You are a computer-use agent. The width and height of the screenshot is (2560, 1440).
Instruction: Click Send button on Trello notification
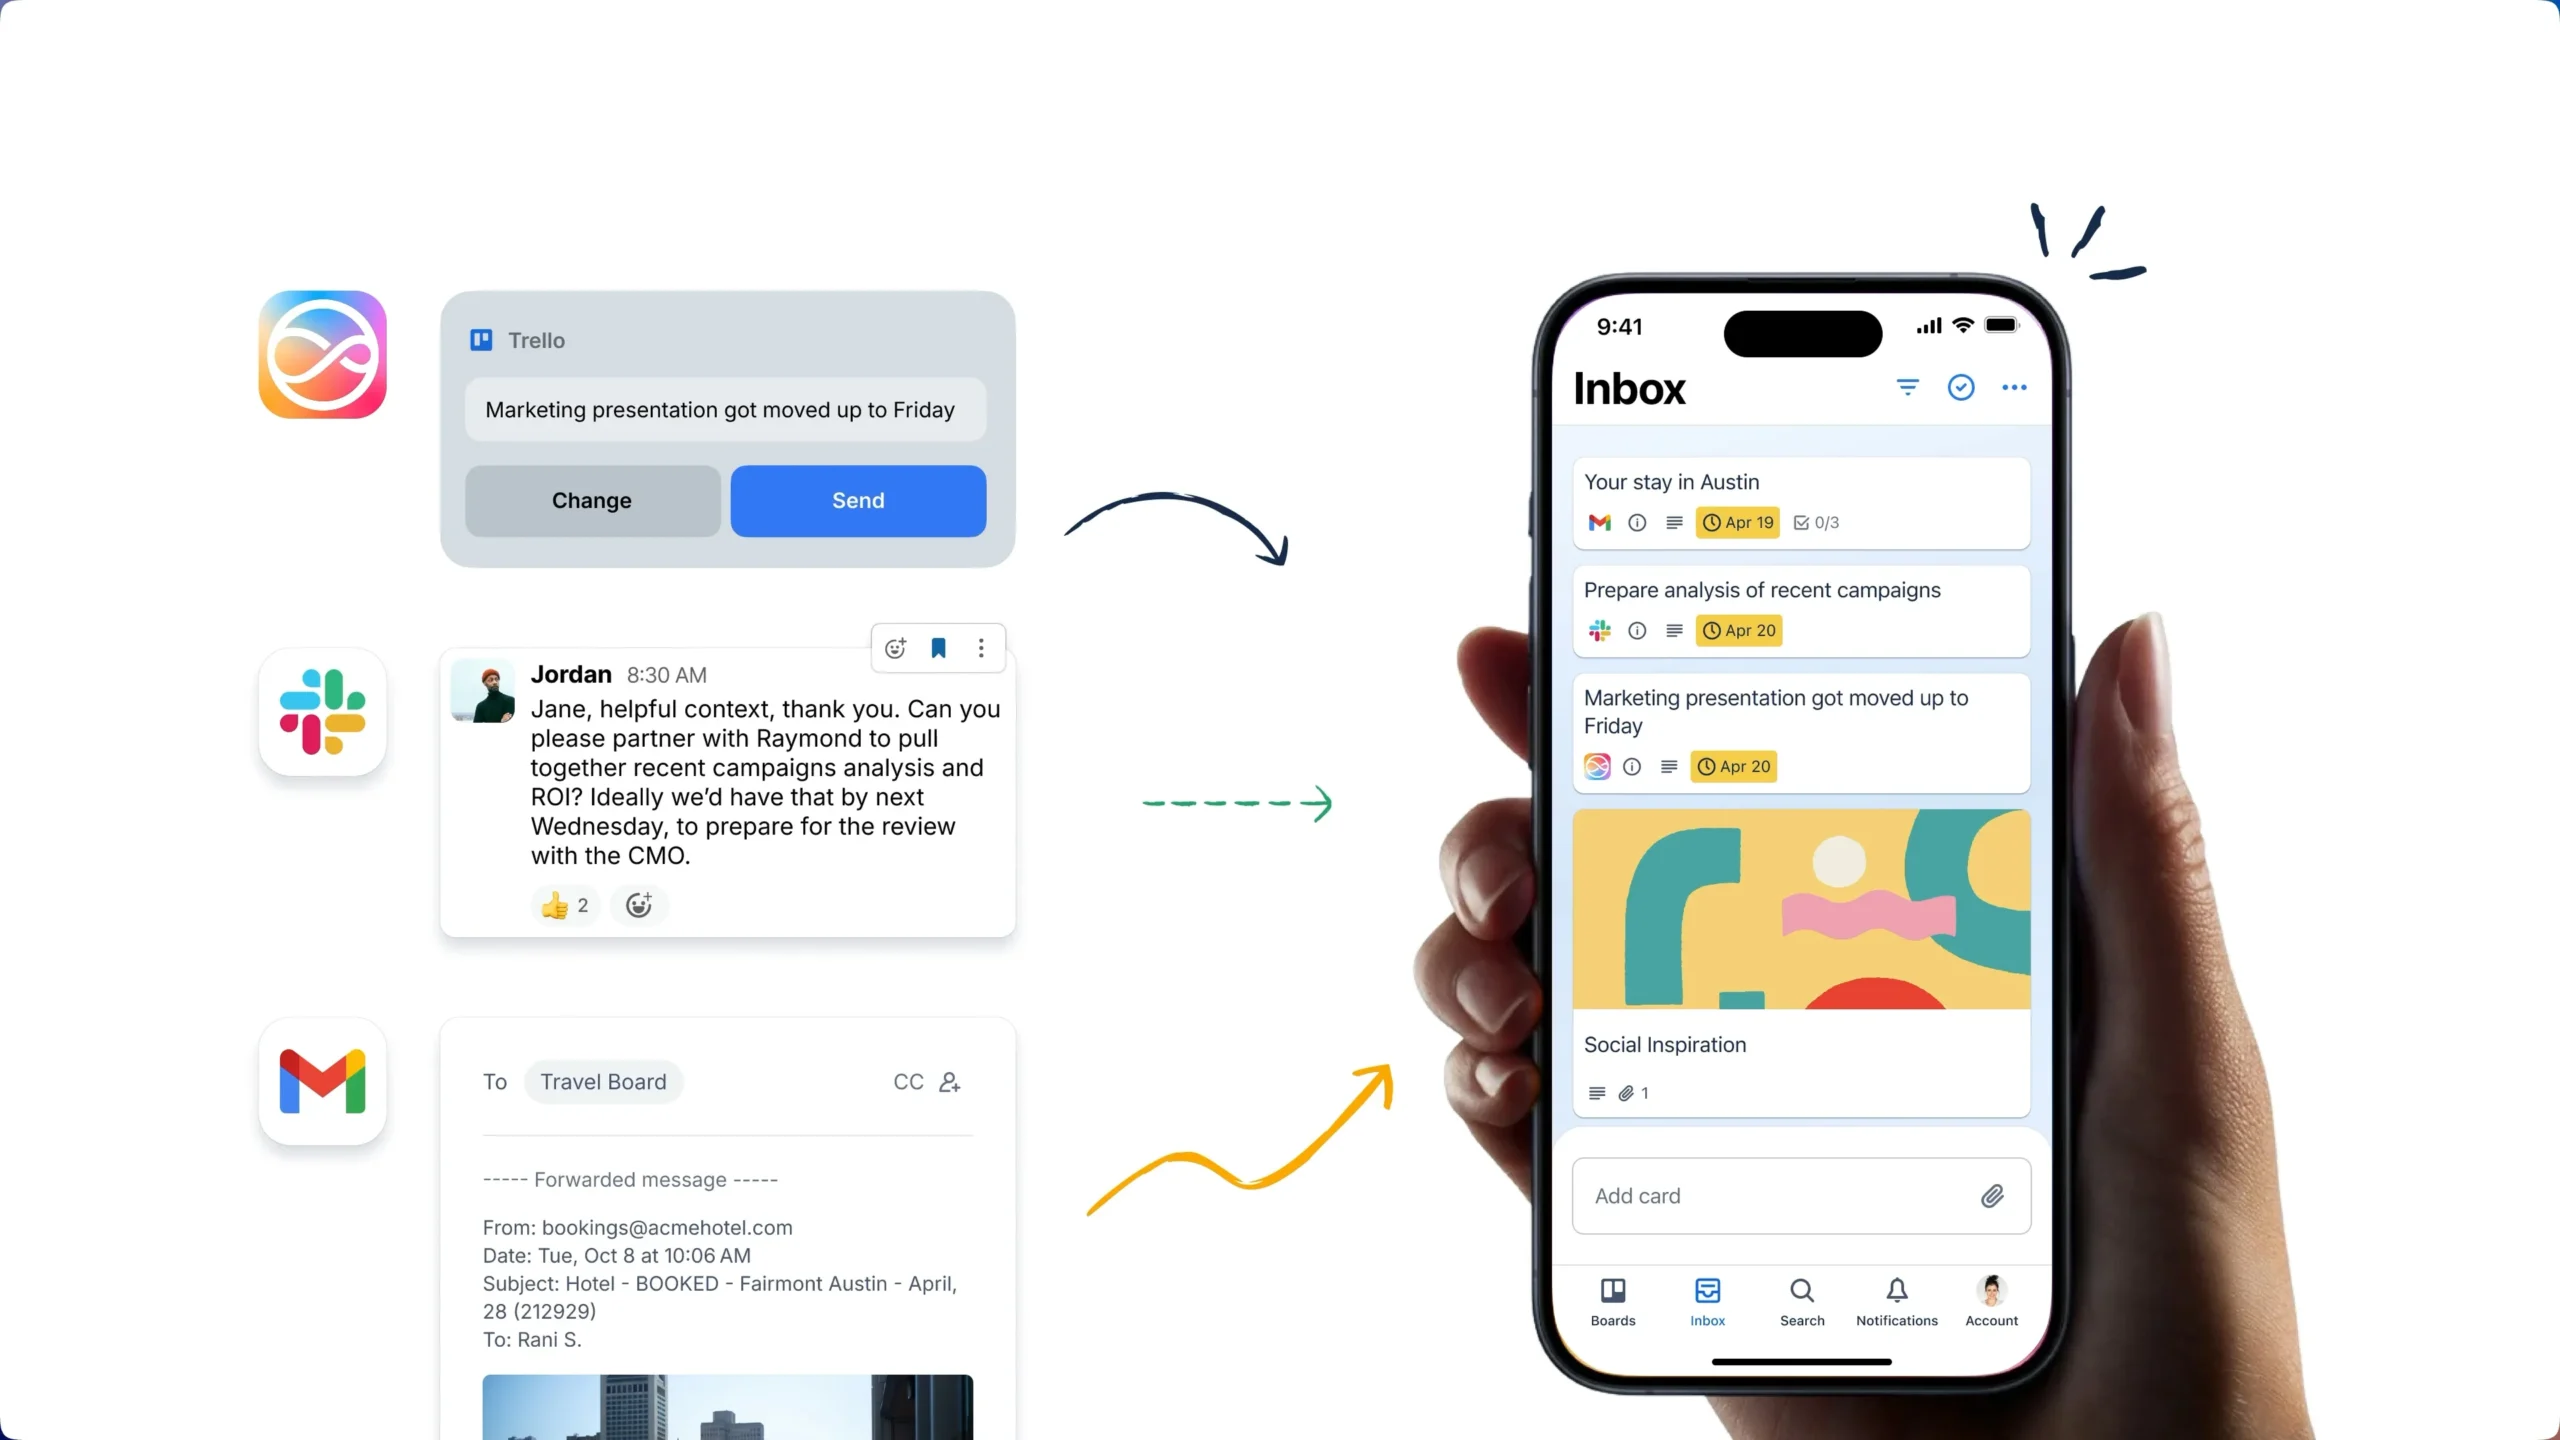click(856, 499)
